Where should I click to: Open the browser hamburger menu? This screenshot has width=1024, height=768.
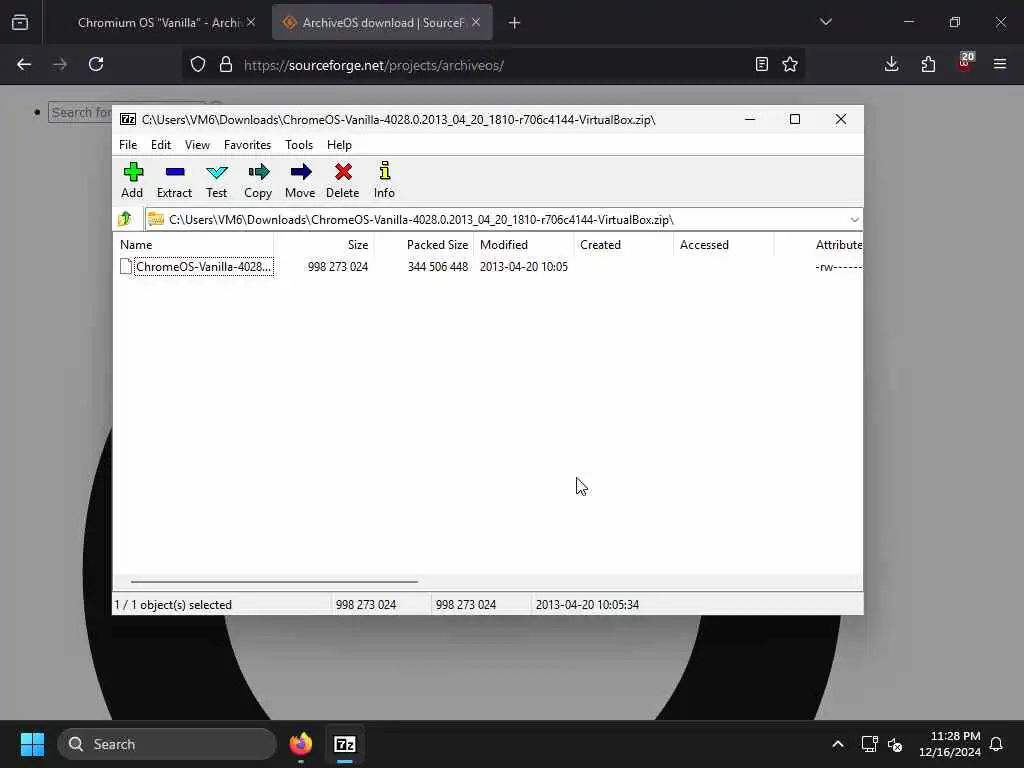(1000, 64)
